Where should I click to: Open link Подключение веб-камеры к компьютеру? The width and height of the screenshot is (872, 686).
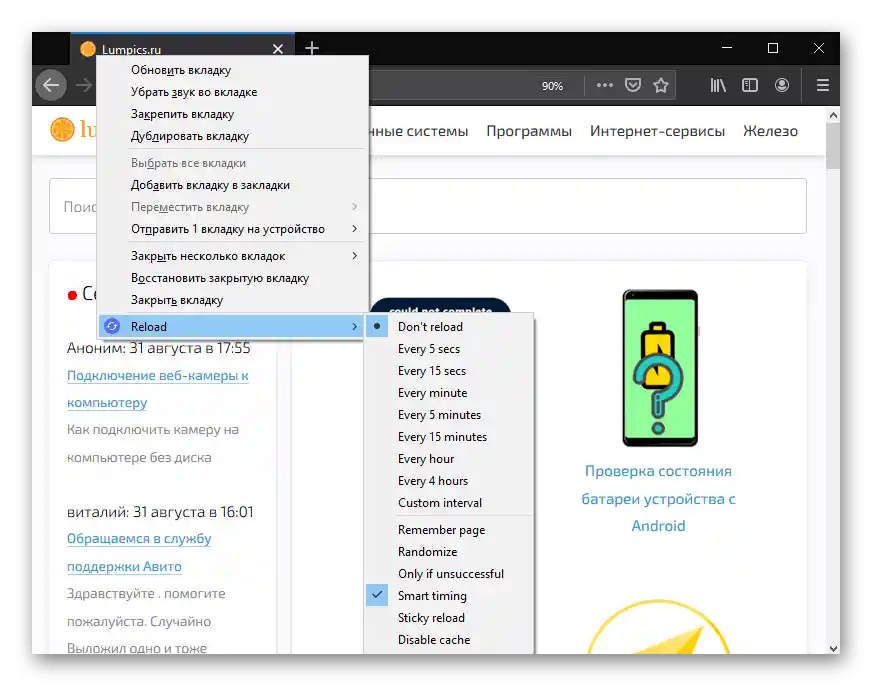click(157, 389)
